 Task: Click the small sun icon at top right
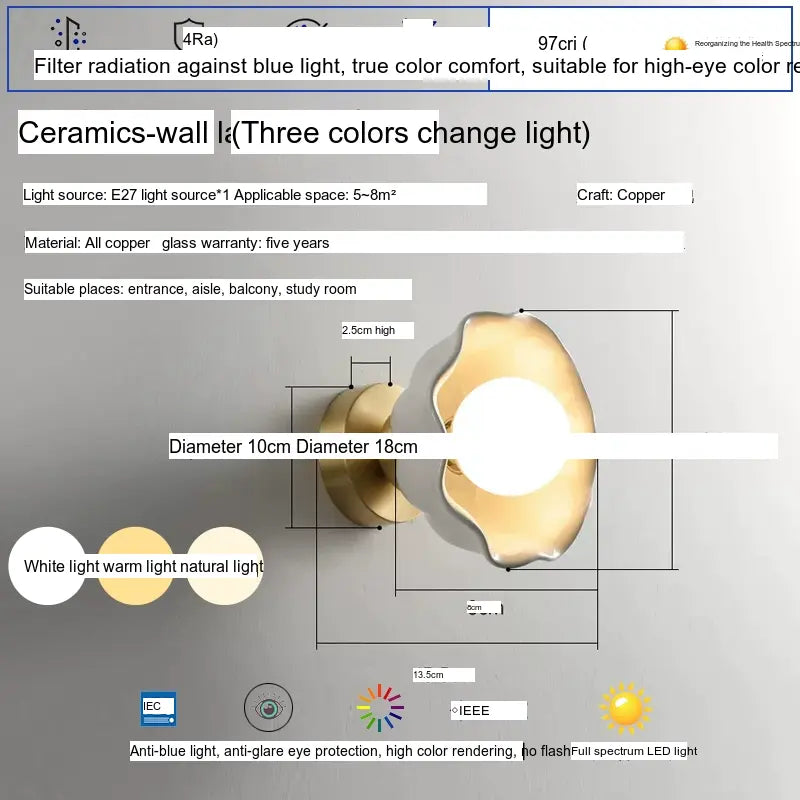(676, 44)
